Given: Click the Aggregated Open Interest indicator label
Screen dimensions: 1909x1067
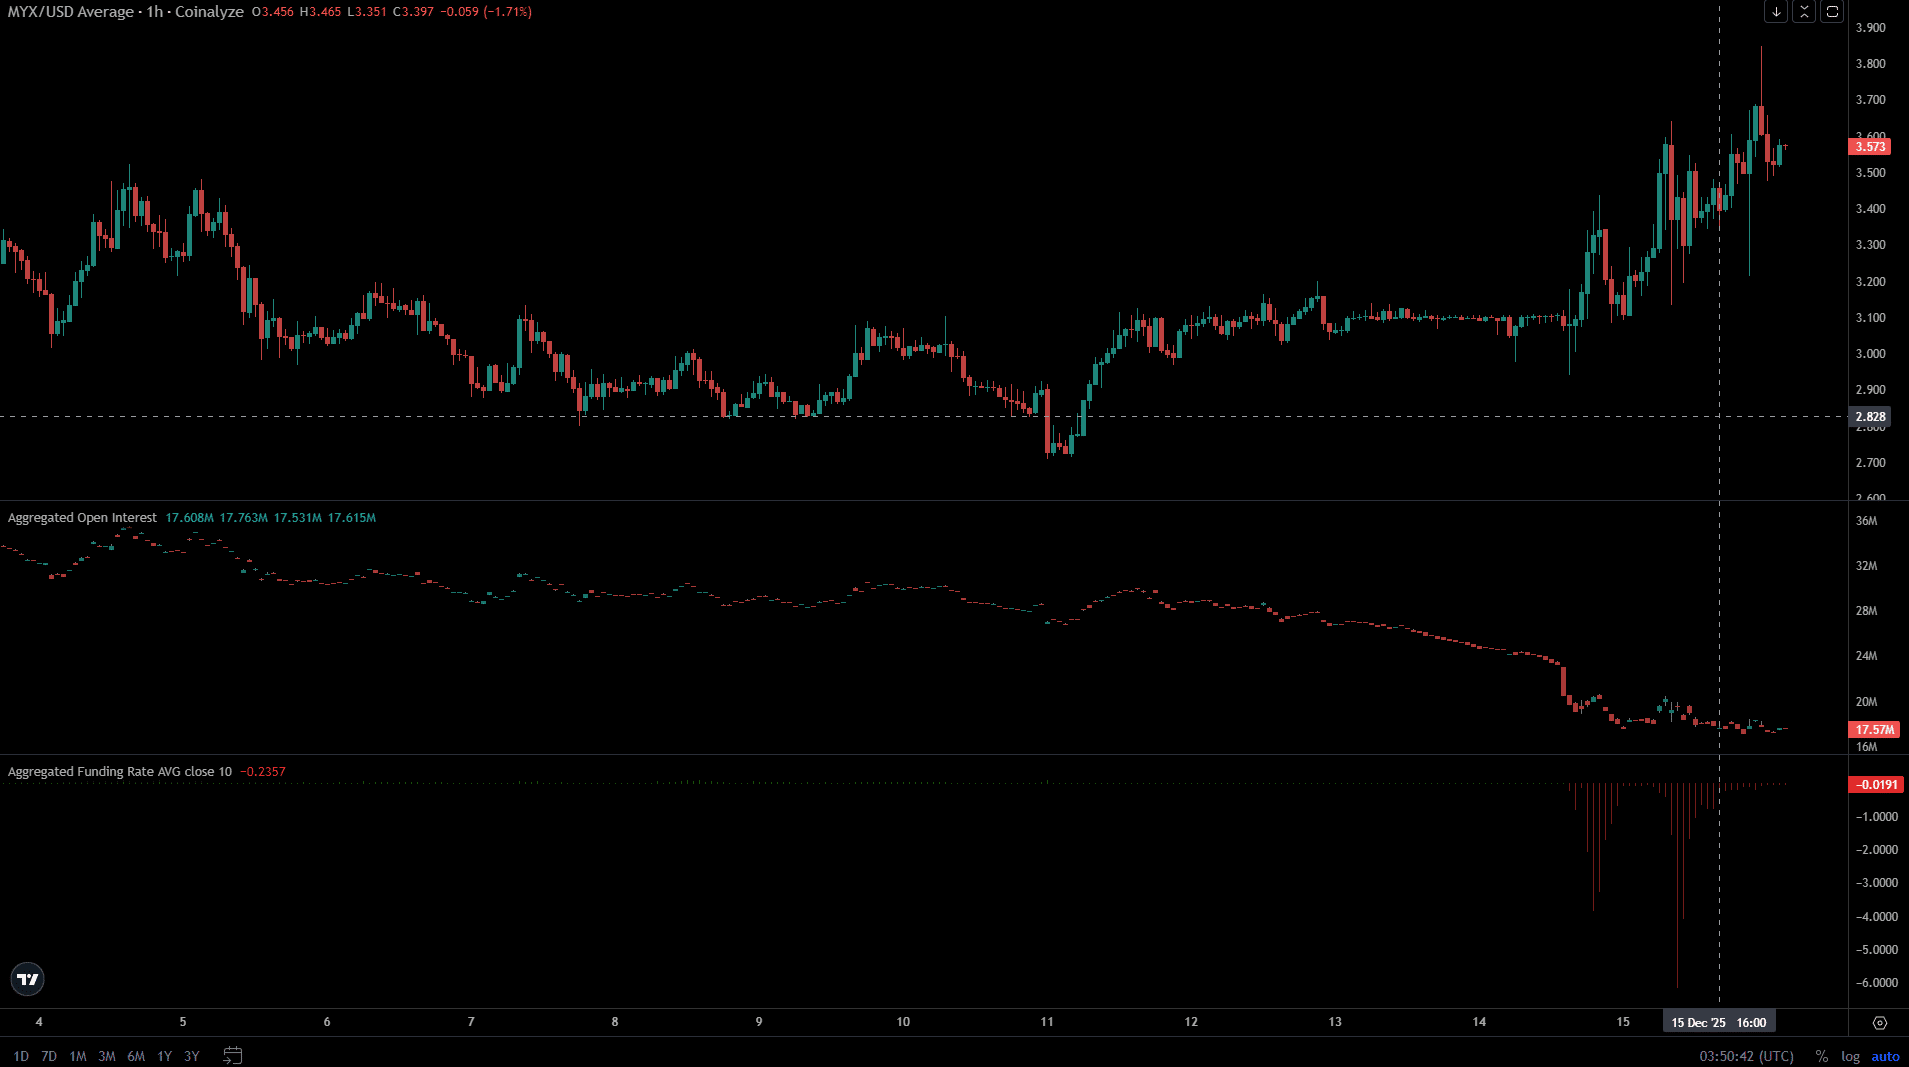Looking at the screenshot, I should (x=82, y=518).
